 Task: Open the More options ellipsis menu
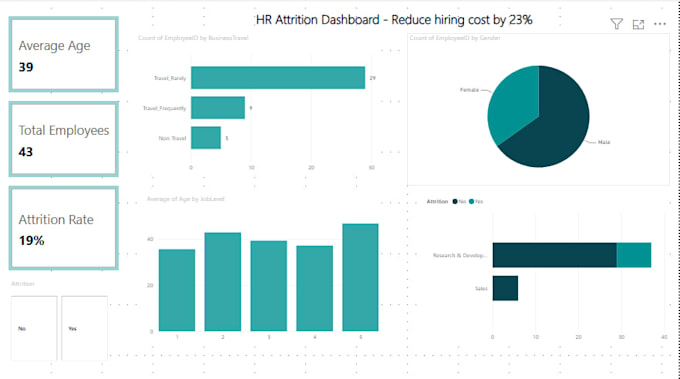tap(660, 24)
